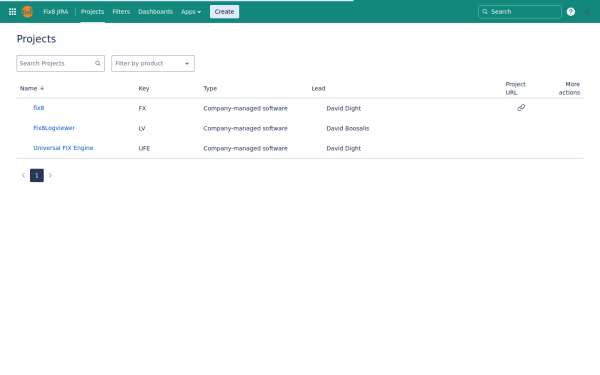Go to next page arrow

(50, 175)
